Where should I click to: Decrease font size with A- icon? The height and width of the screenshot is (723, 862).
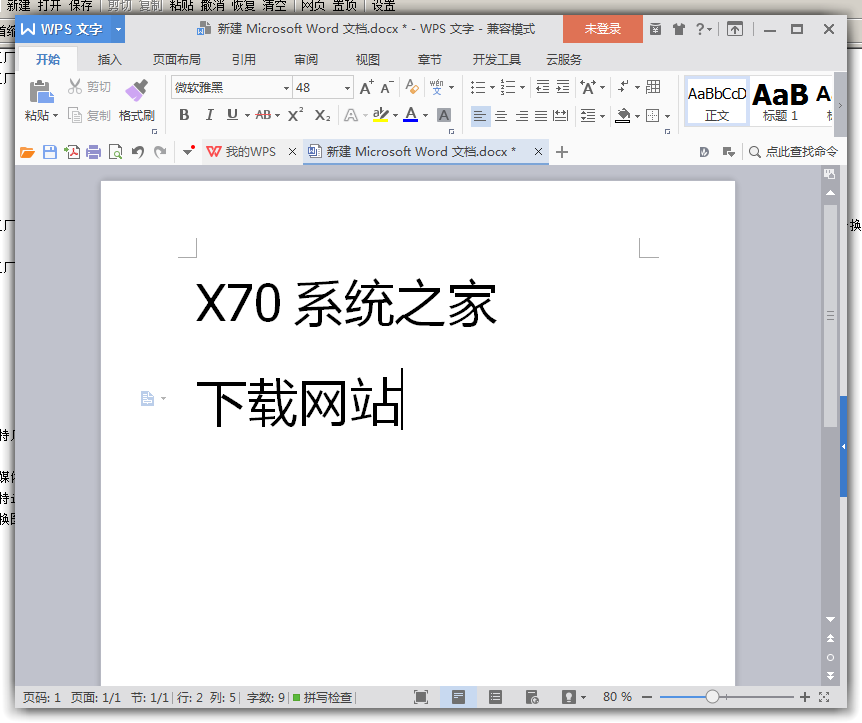387,87
